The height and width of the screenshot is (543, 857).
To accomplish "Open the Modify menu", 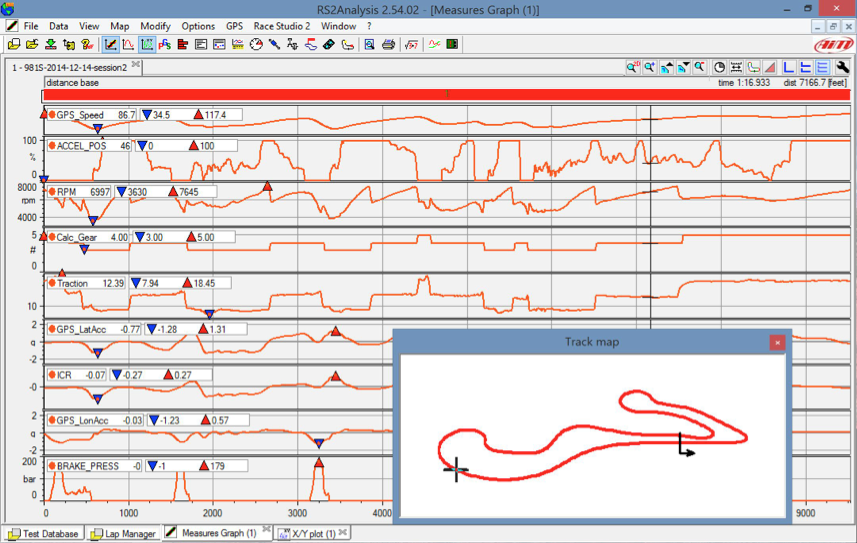I will 155,26.
